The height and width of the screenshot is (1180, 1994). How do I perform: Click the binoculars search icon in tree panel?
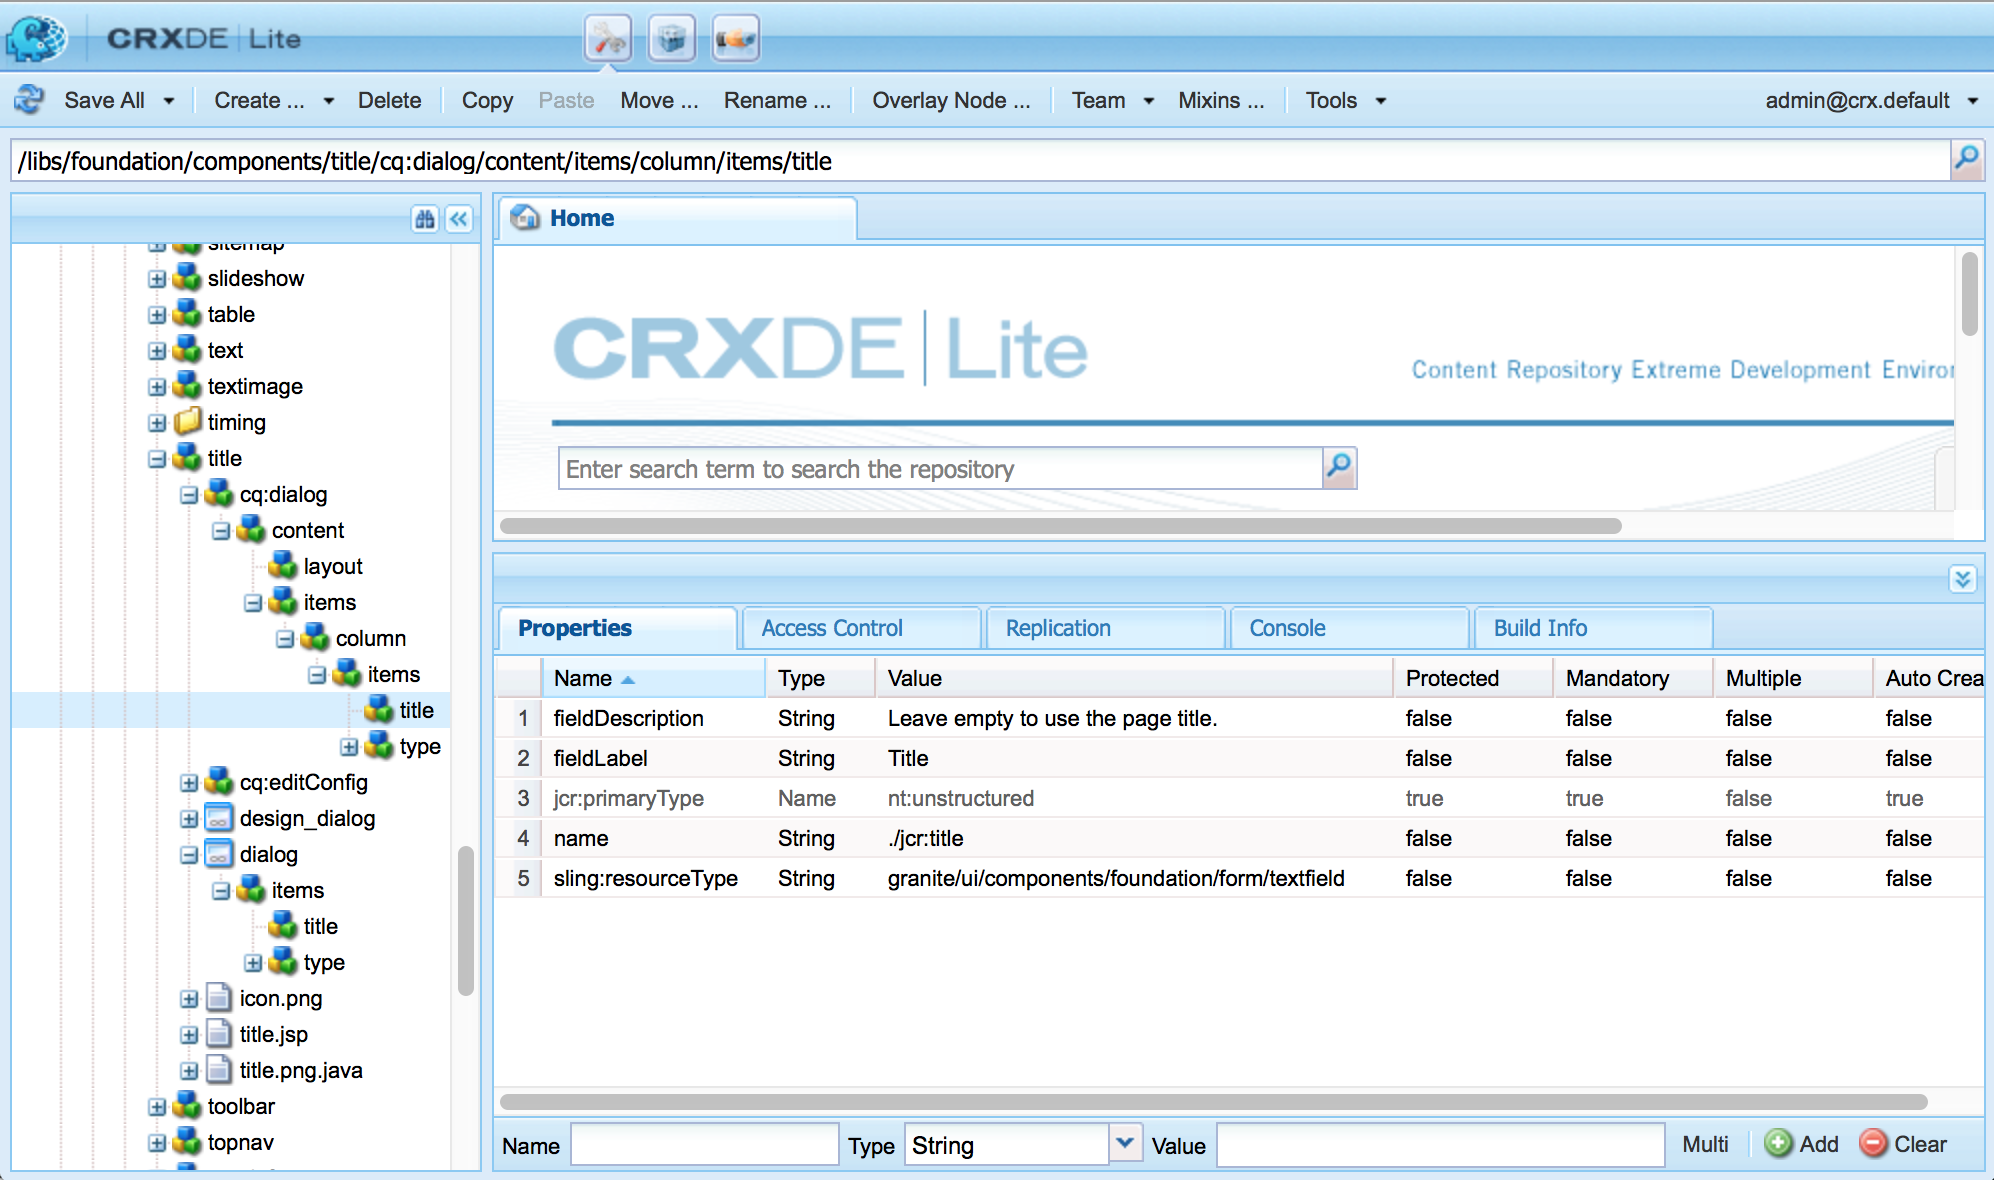(425, 219)
